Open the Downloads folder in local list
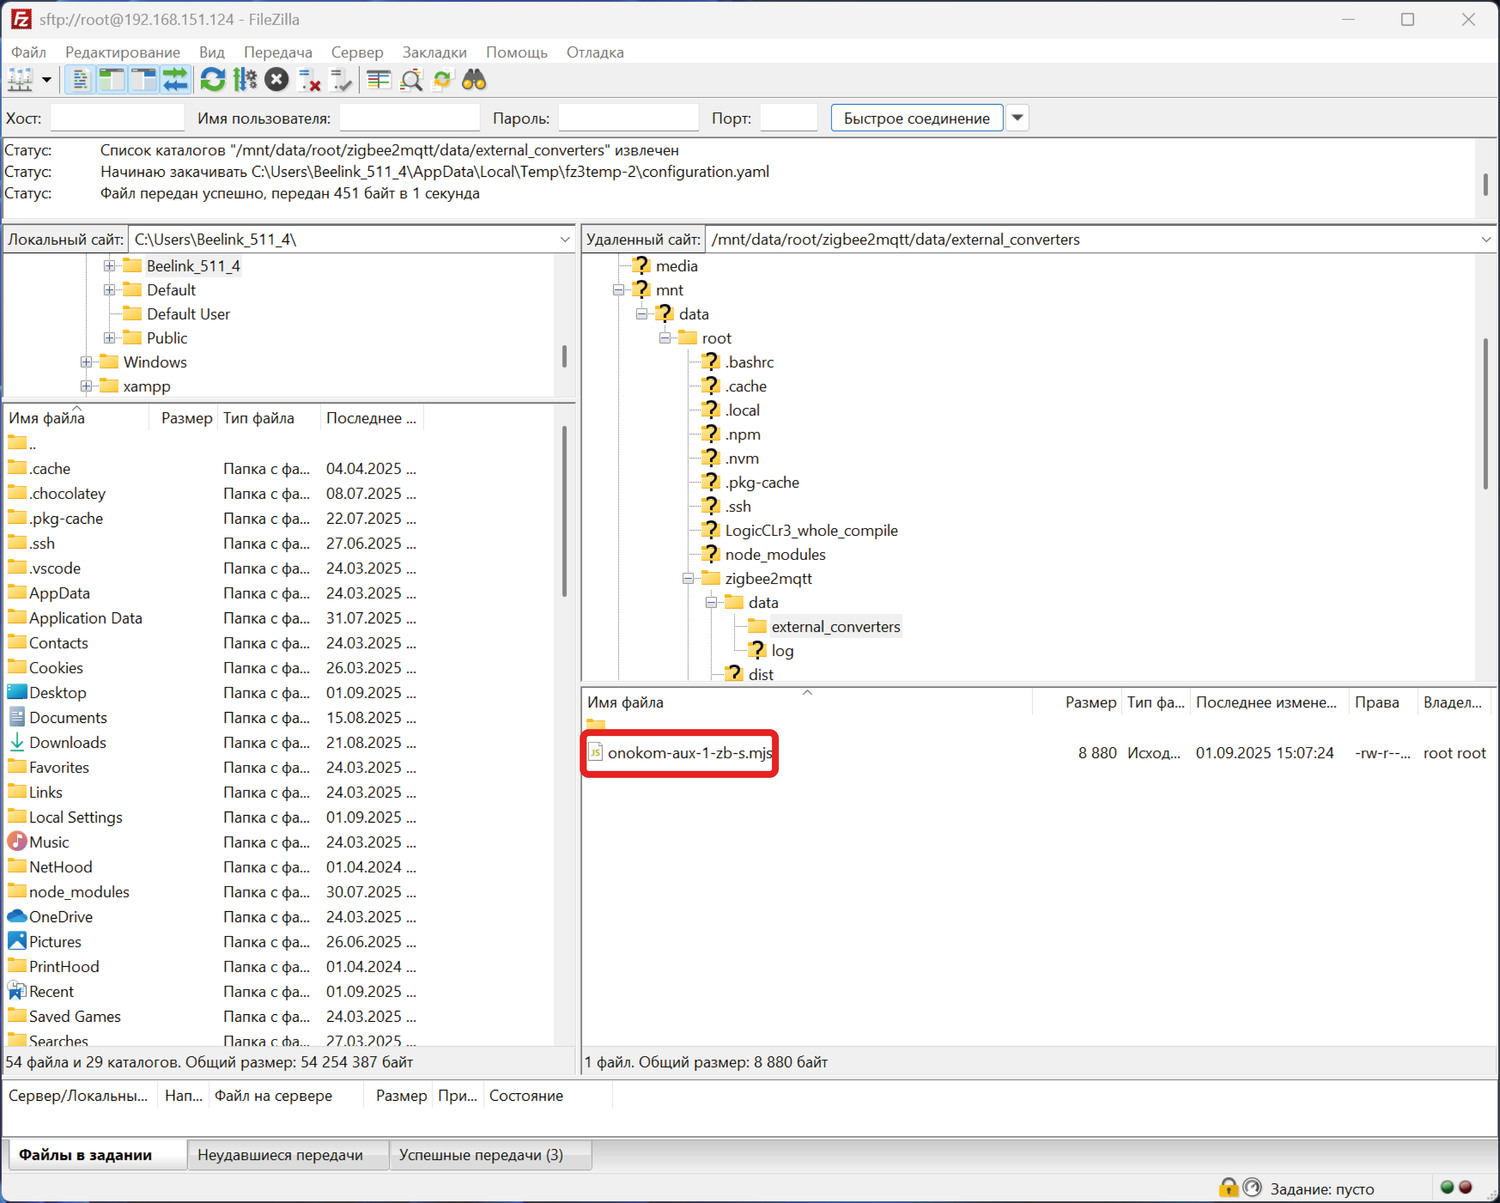This screenshot has height=1203, width=1500. pyautogui.click(x=67, y=743)
